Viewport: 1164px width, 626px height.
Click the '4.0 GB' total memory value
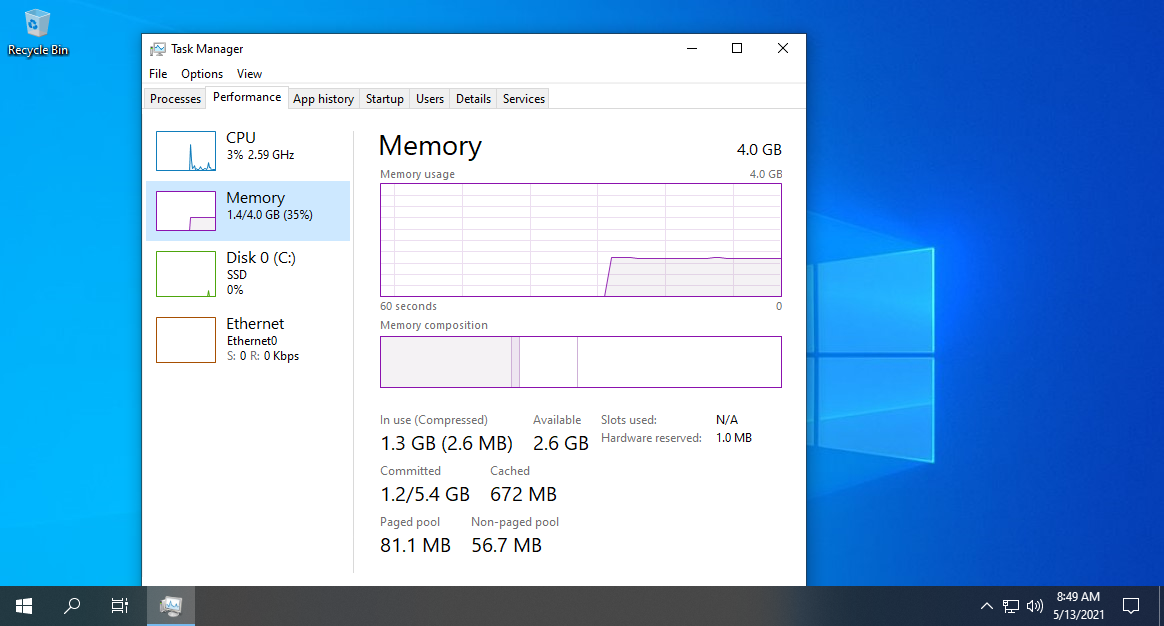click(759, 150)
